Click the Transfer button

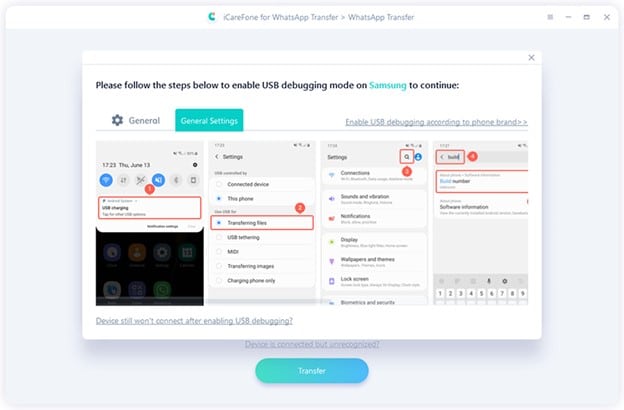pyautogui.click(x=312, y=371)
